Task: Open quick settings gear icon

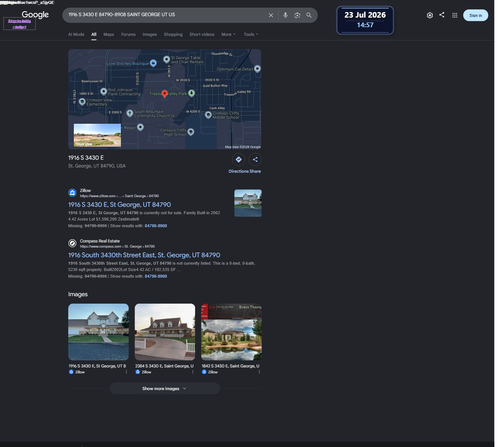Action: pos(430,15)
